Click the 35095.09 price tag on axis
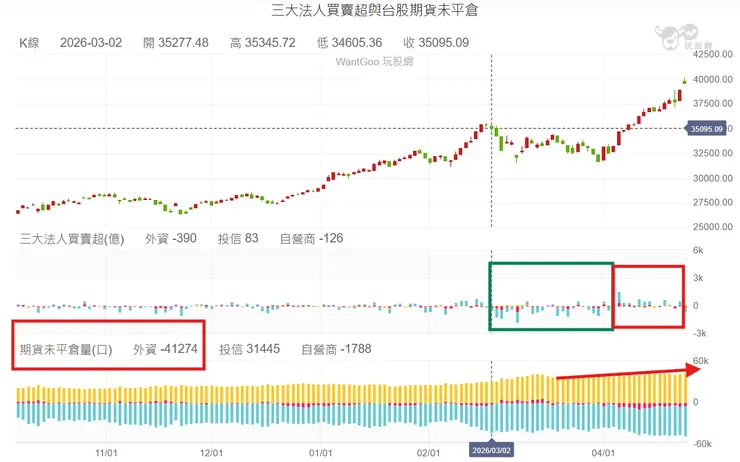 point(706,129)
